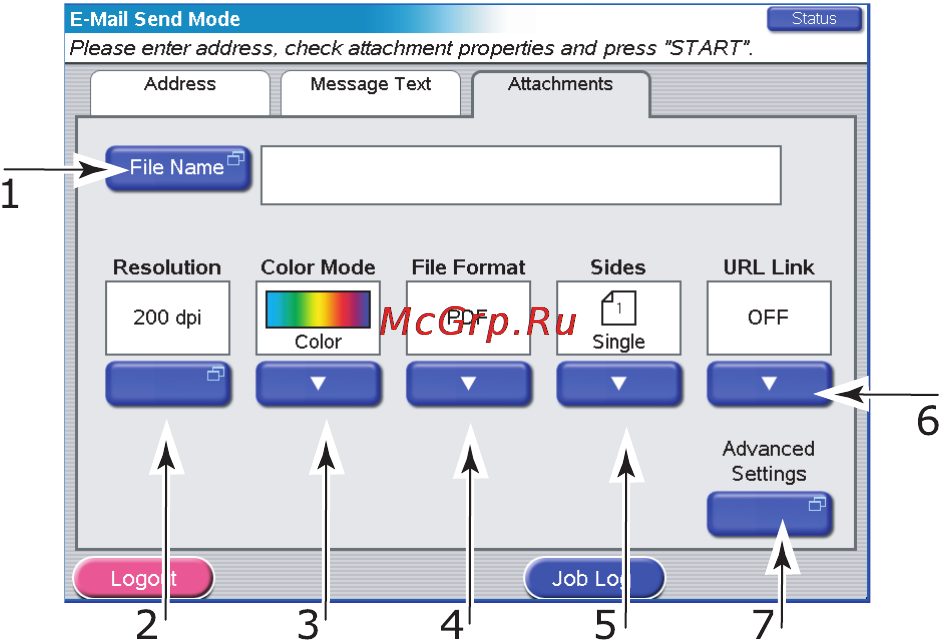
Task: Click the File Format label
Action: point(468,267)
